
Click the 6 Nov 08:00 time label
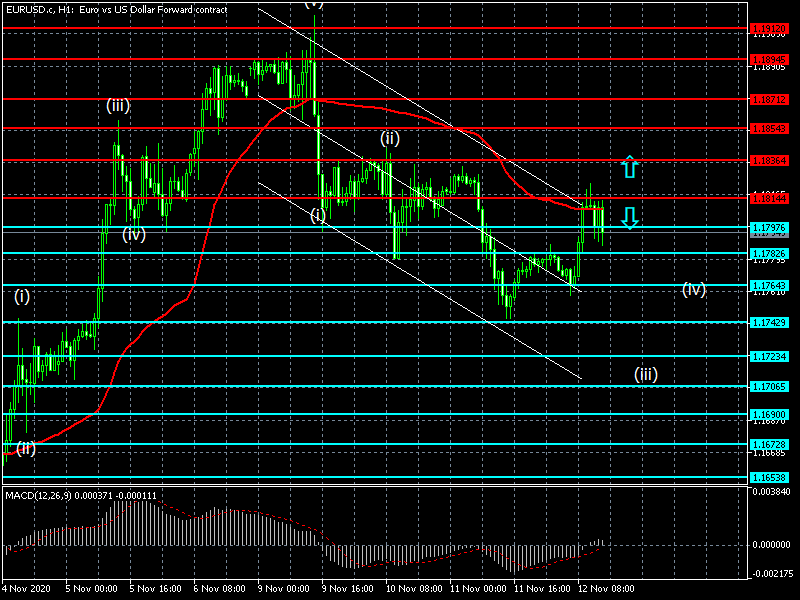[x=220, y=589]
